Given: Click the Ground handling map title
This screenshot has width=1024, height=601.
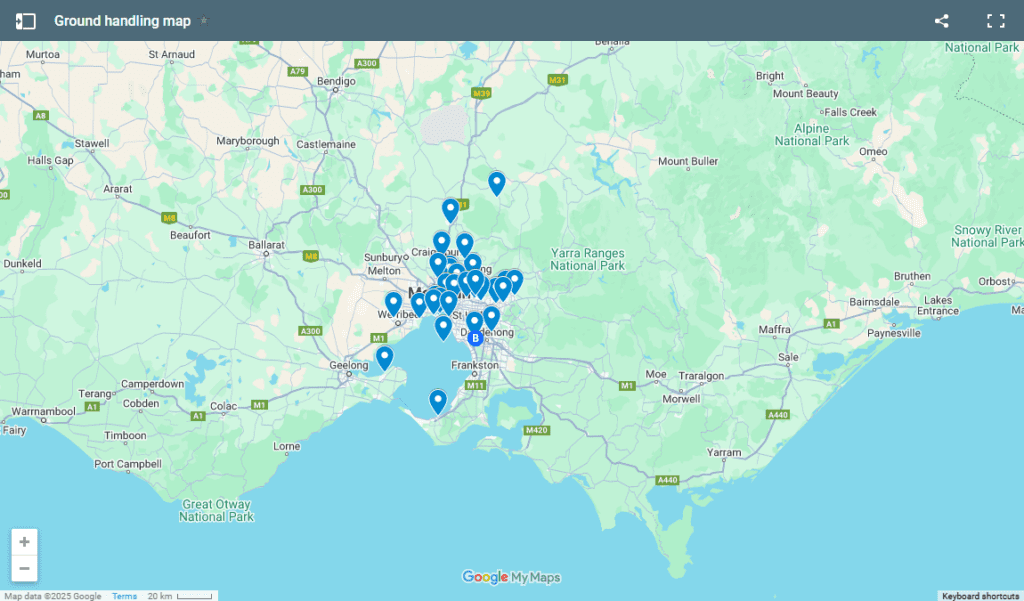Looking at the screenshot, I should (122, 21).
